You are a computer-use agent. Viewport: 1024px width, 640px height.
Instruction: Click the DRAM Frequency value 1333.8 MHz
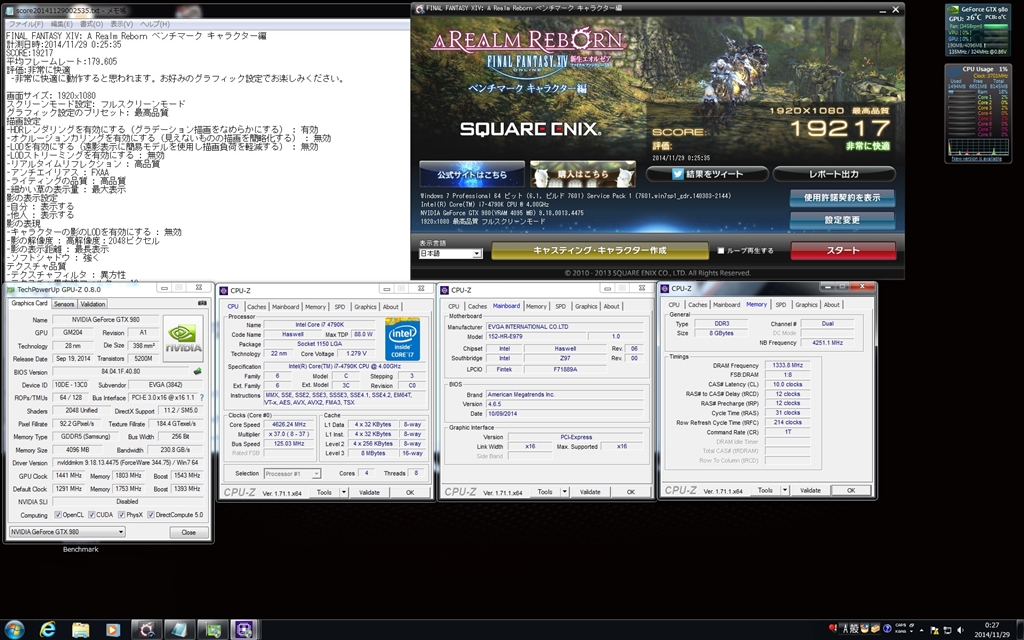(788, 366)
